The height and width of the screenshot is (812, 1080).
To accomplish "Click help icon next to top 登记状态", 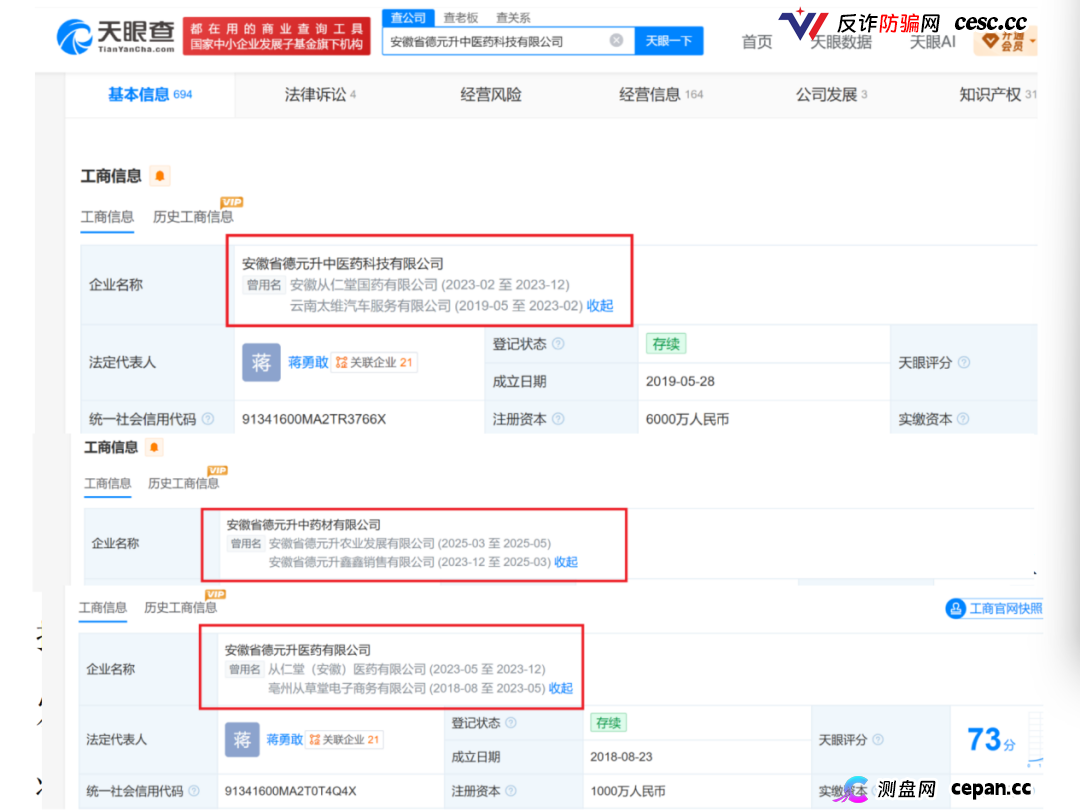I will (559, 343).
